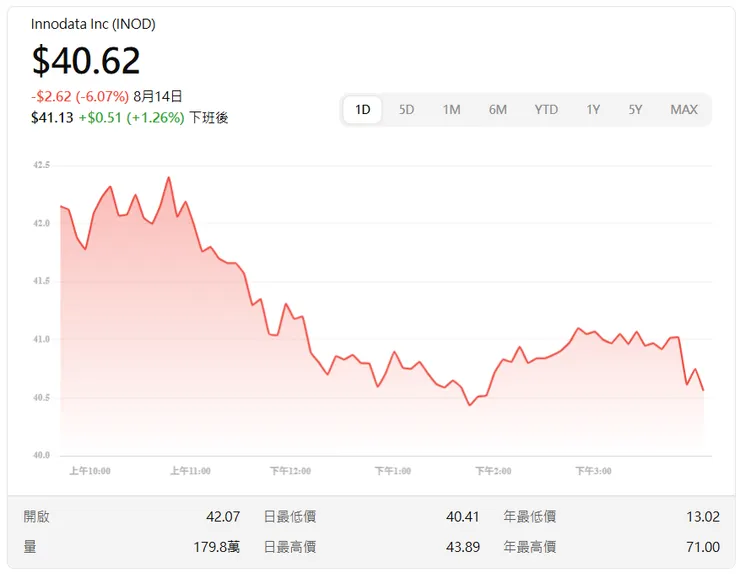Click the 年最高價 value 71.00

(703, 547)
